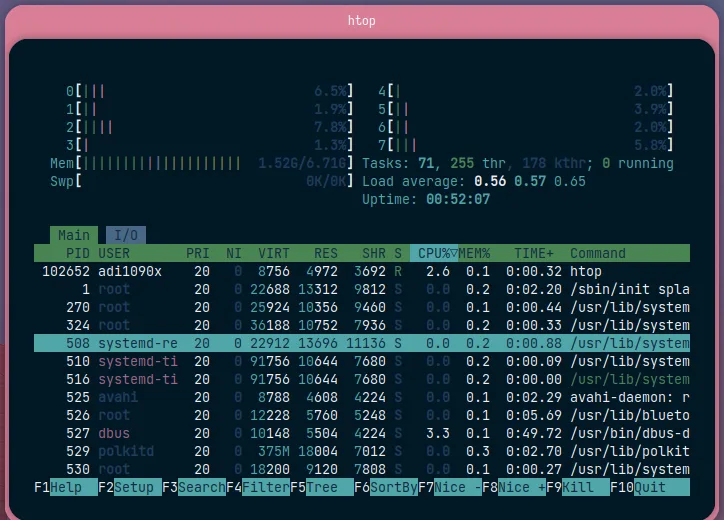Sort by the MEM% column header
The width and height of the screenshot is (724, 520).
(474, 253)
